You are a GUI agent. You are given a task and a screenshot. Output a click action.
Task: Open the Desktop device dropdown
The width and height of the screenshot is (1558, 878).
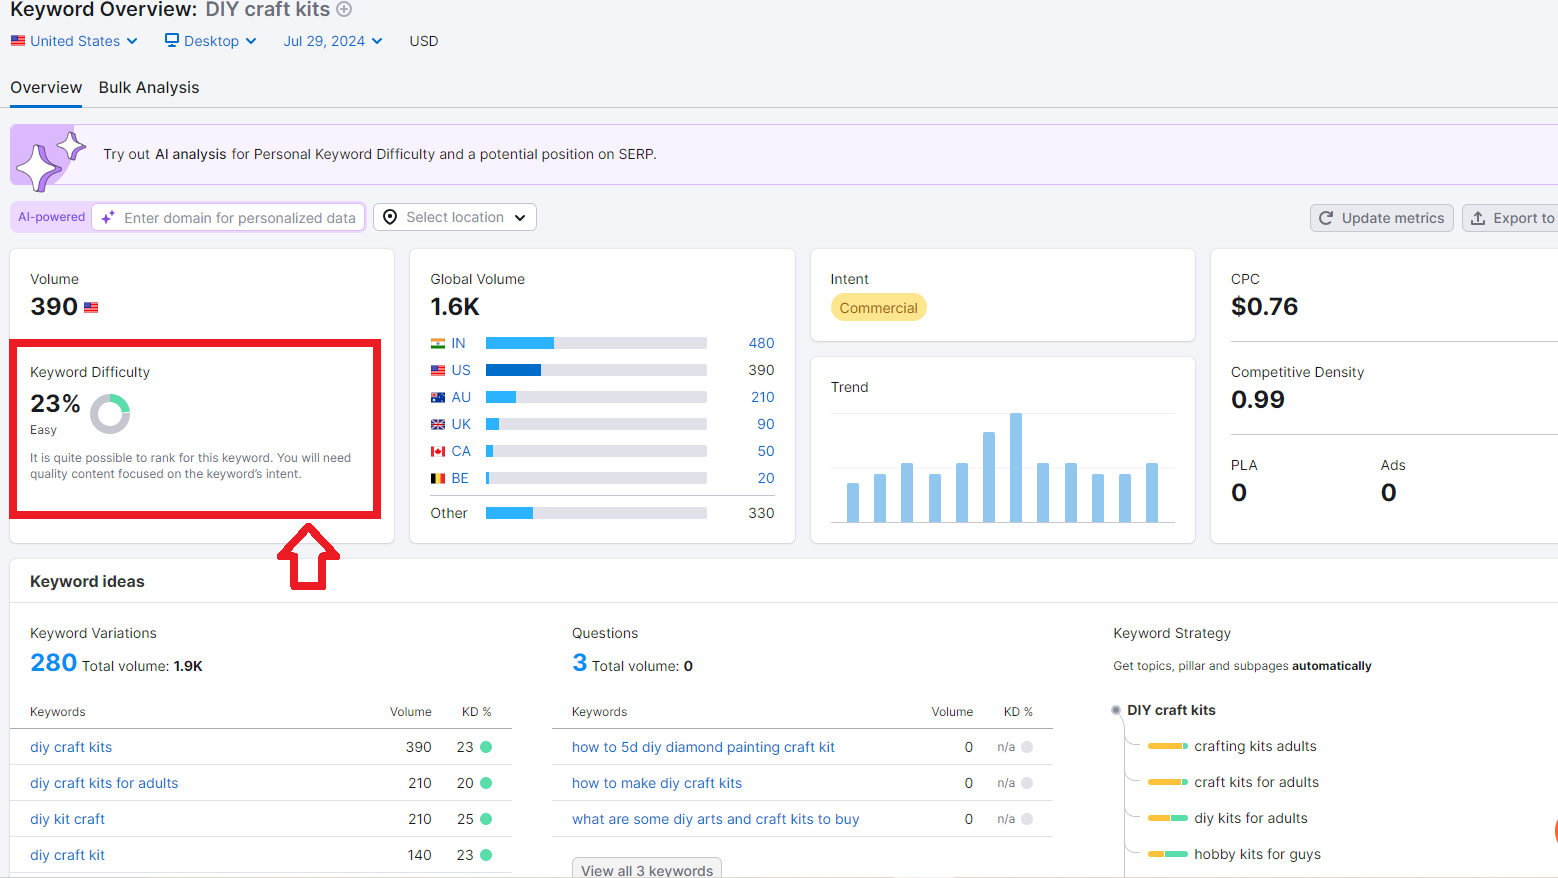(211, 41)
